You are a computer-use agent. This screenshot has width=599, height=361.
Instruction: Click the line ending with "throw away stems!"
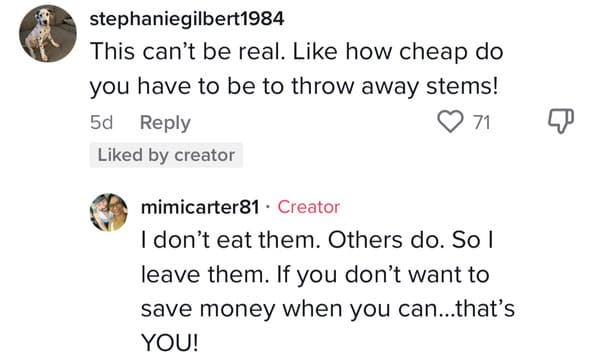tap(294, 86)
